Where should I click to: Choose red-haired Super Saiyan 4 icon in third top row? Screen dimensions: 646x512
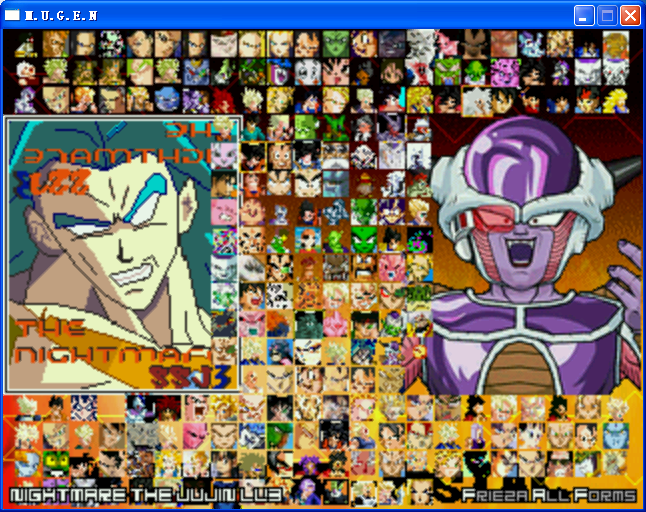223,100
